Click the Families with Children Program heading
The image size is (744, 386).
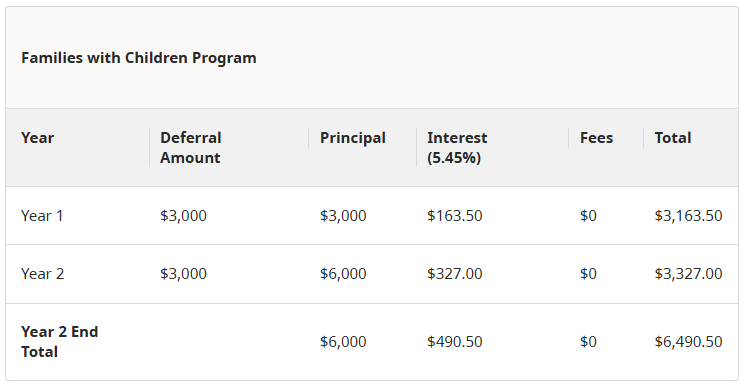click(139, 58)
